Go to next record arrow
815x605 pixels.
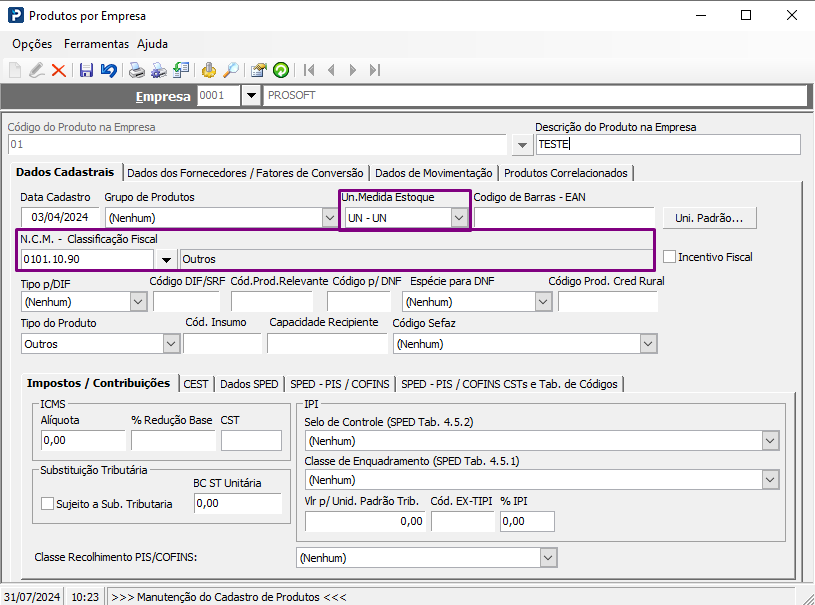click(x=353, y=70)
